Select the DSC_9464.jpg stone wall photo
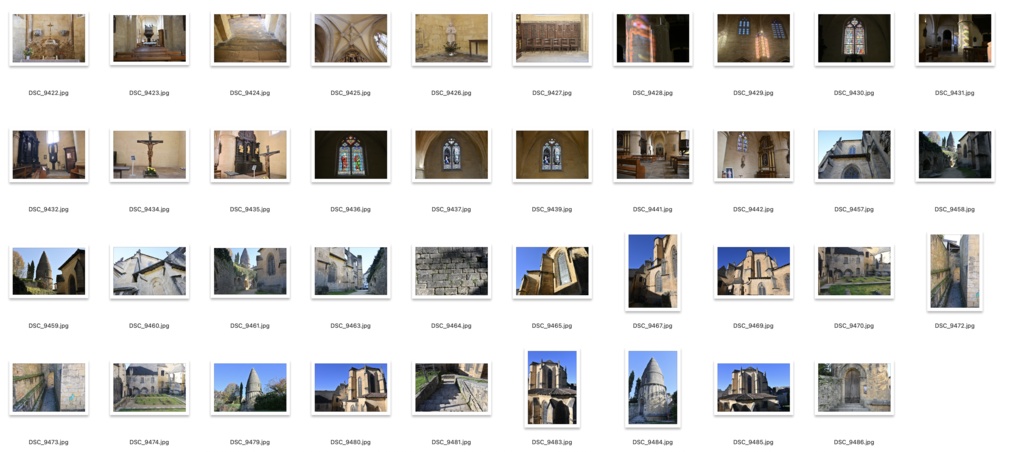 point(451,271)
